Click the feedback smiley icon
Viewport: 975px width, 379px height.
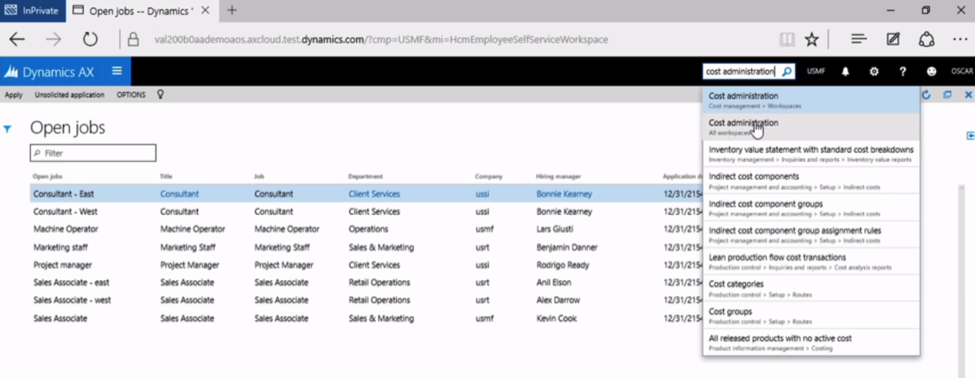(931, 71)
